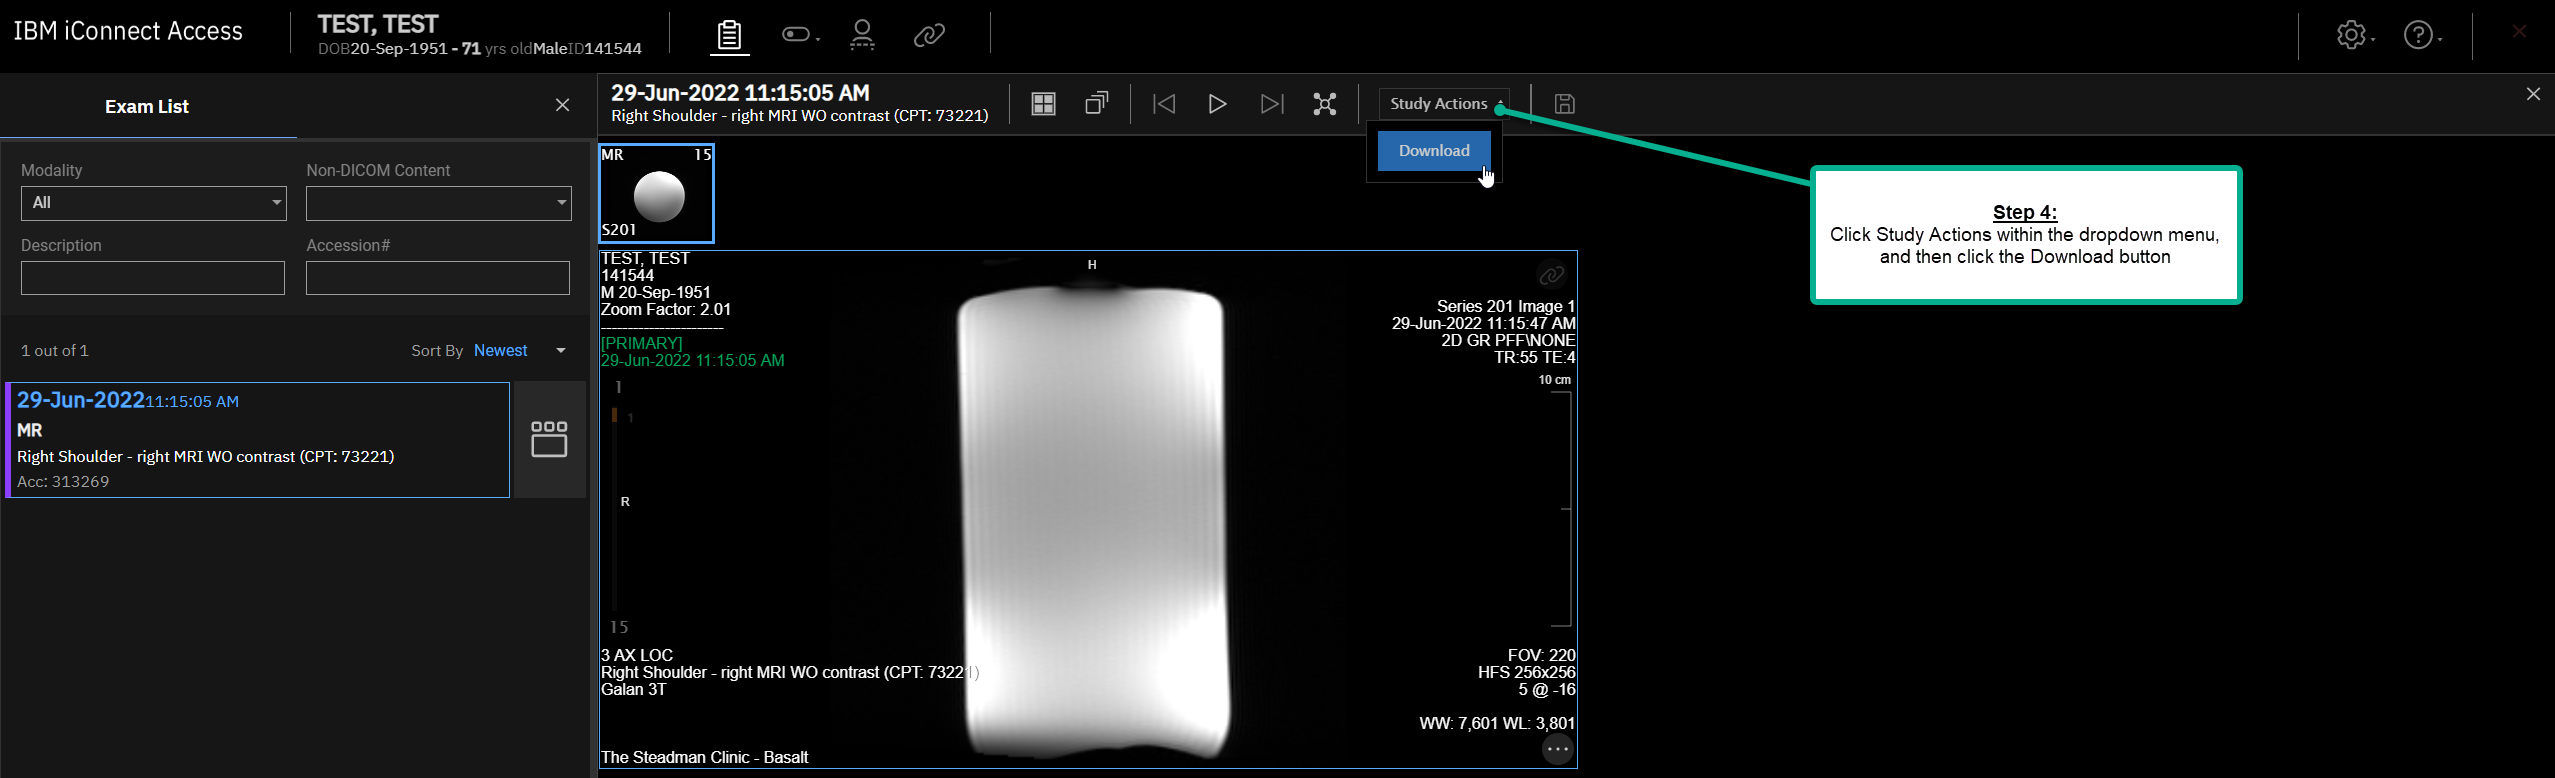Screen dimensions: 2555x778
Task: Switch to the Exam List tab
Action: pos(147,107)
